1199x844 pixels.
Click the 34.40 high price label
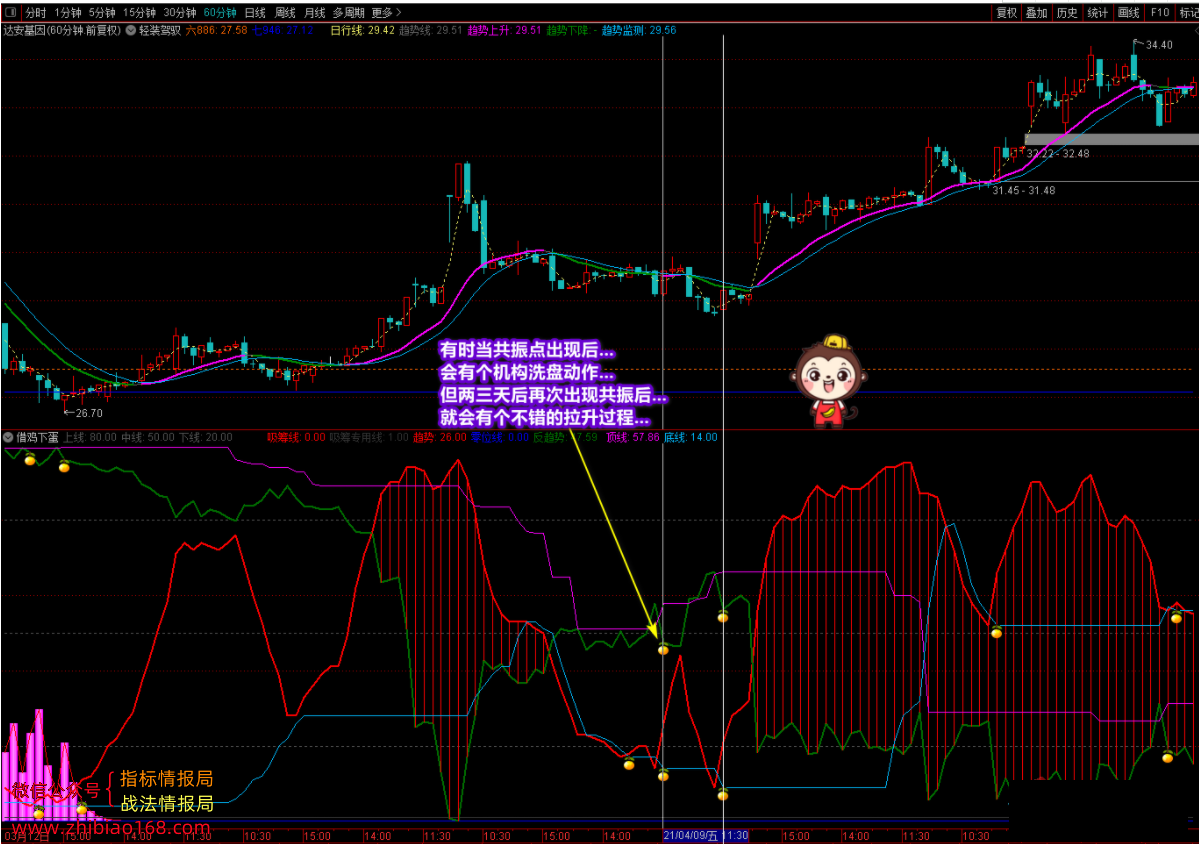pyautogui.click(x=1158, y=45)
